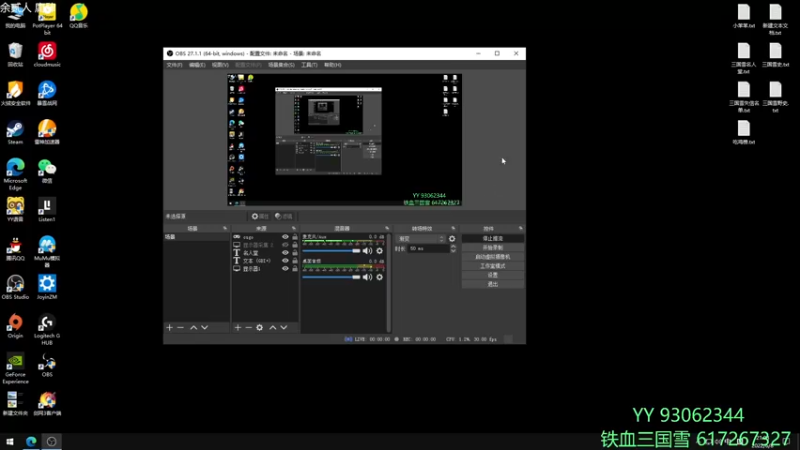Open the 场景集合(S) menu
800x450 pixels.
pyautogui.click(x=281, y=65)
